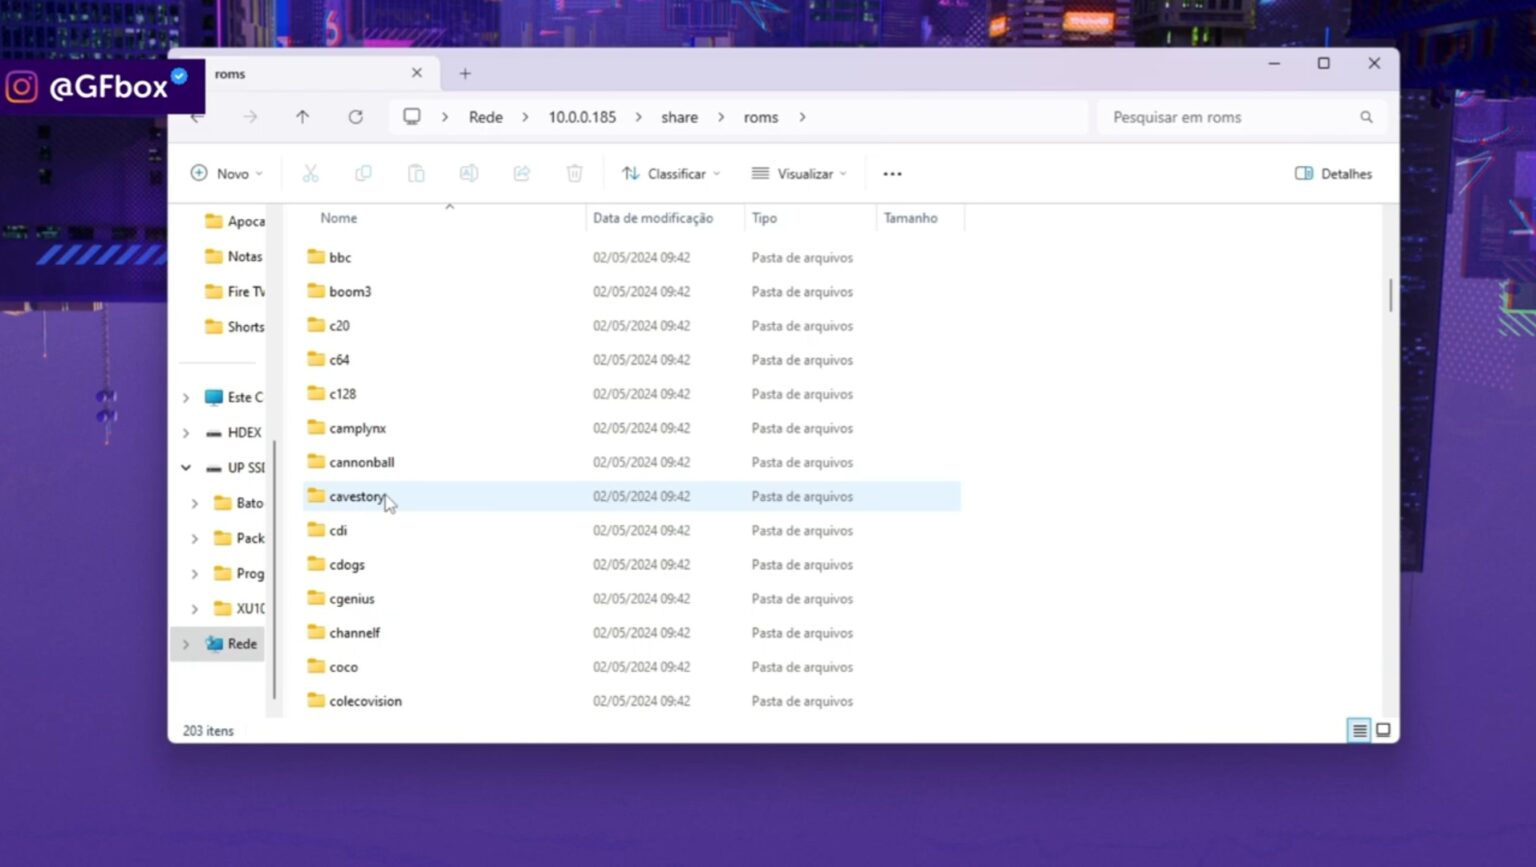Open the See more three-dots menu
This screenshot has height=867, width=1536.
point(892,174)
